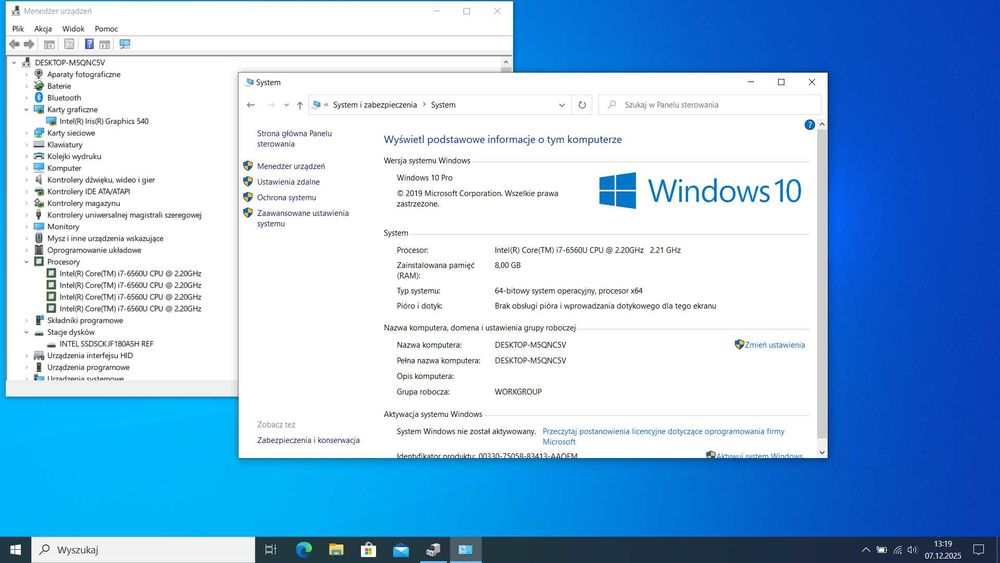The height and width of the screenshot is (563, 1000).
Task: Click the clock and date in taskbar
Action: [x=943, y=550]
